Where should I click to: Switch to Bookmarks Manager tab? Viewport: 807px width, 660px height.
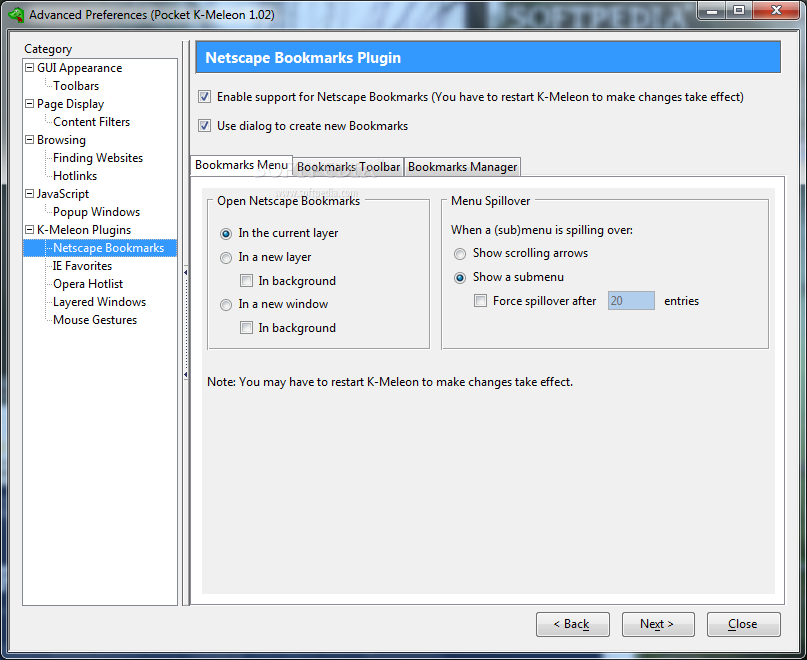[462, 167]
